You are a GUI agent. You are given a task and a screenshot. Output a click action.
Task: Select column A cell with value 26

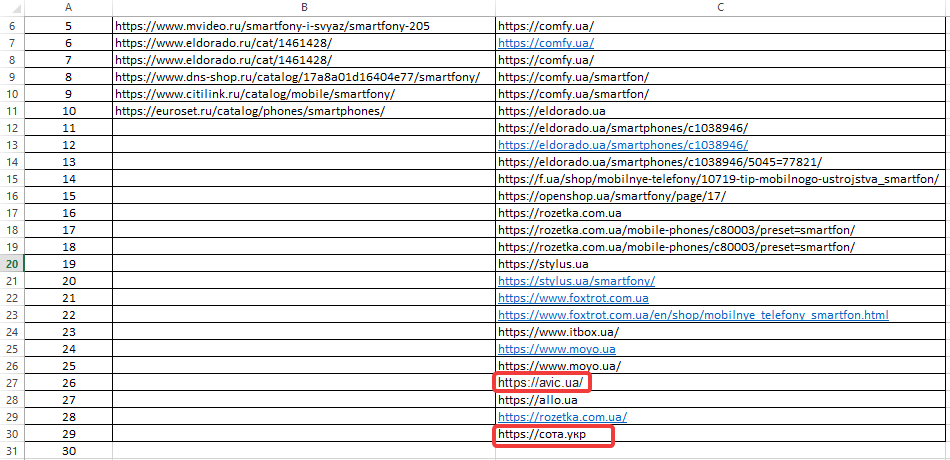(x=68, y=383)
